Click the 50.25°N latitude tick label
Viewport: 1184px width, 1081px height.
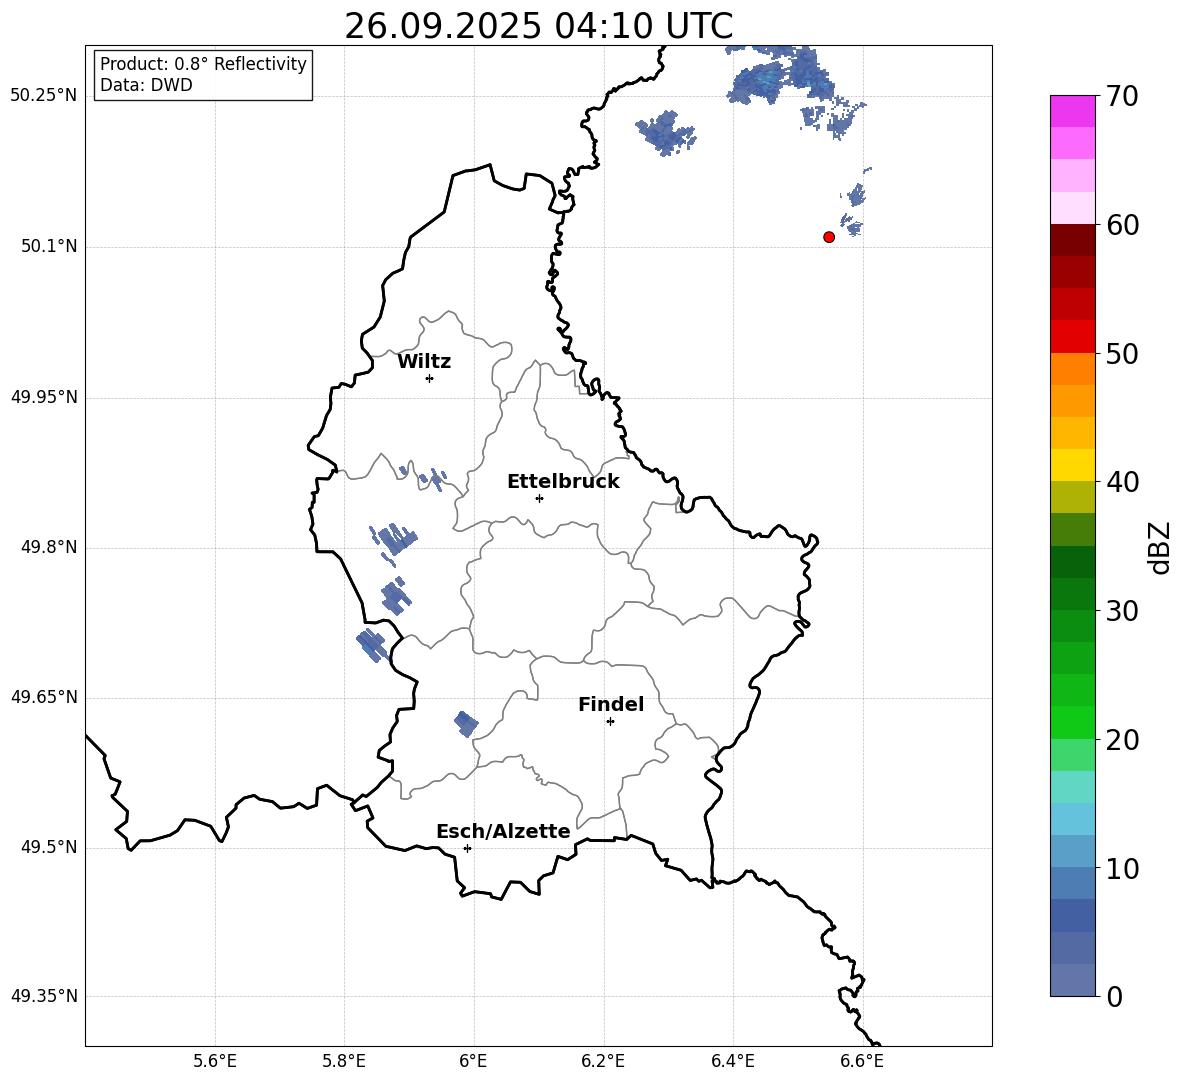[44, 96]
